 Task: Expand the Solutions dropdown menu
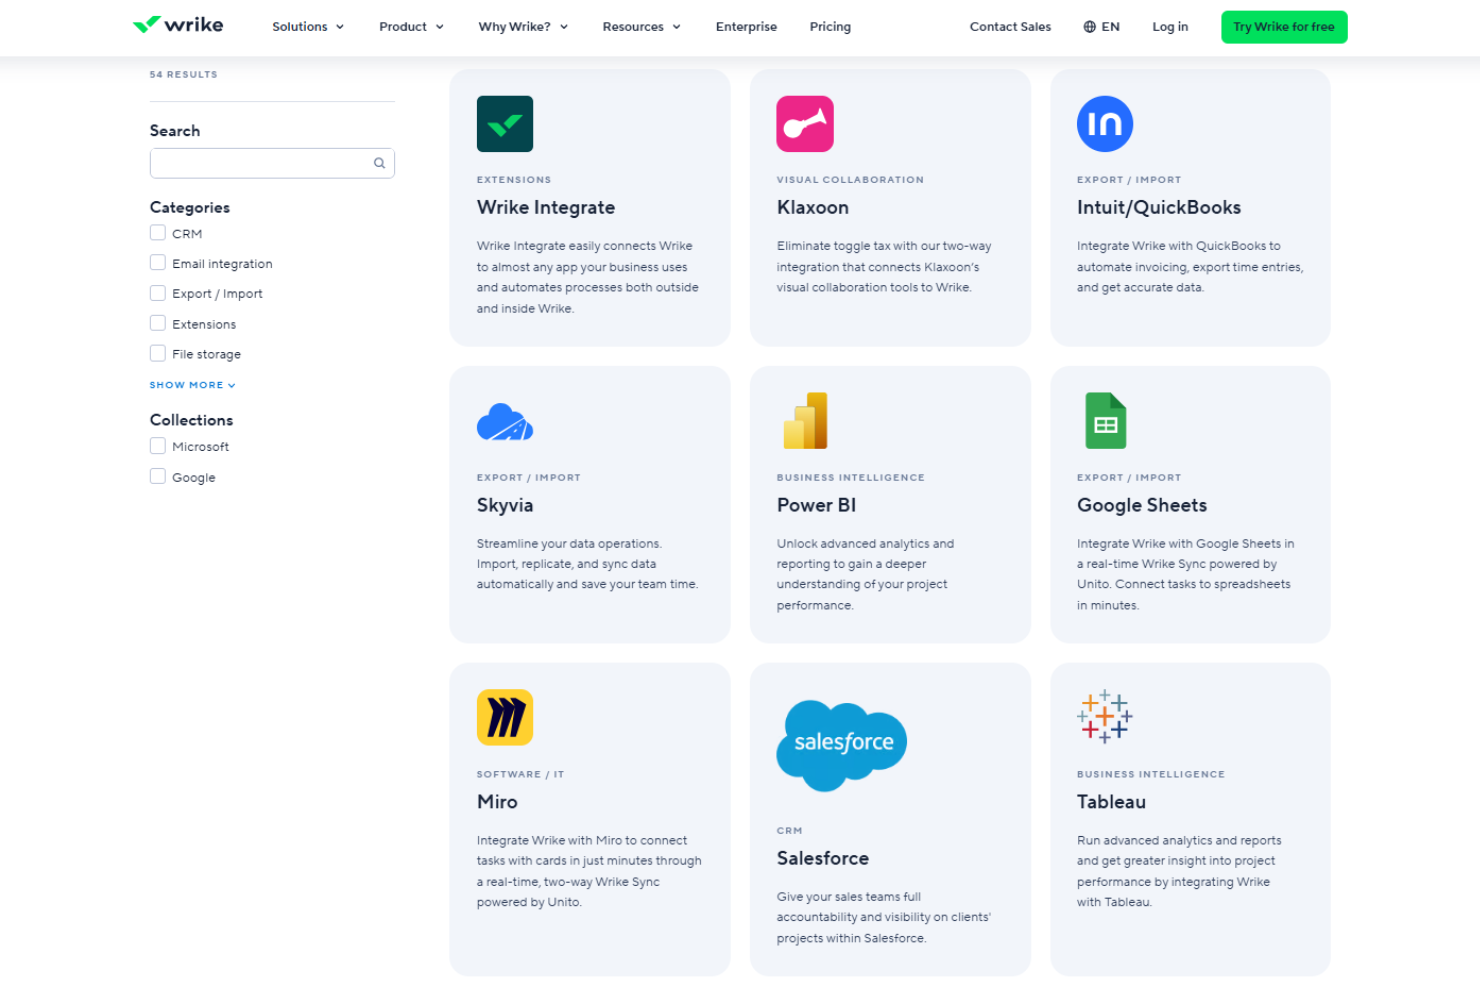pos(308,27)
